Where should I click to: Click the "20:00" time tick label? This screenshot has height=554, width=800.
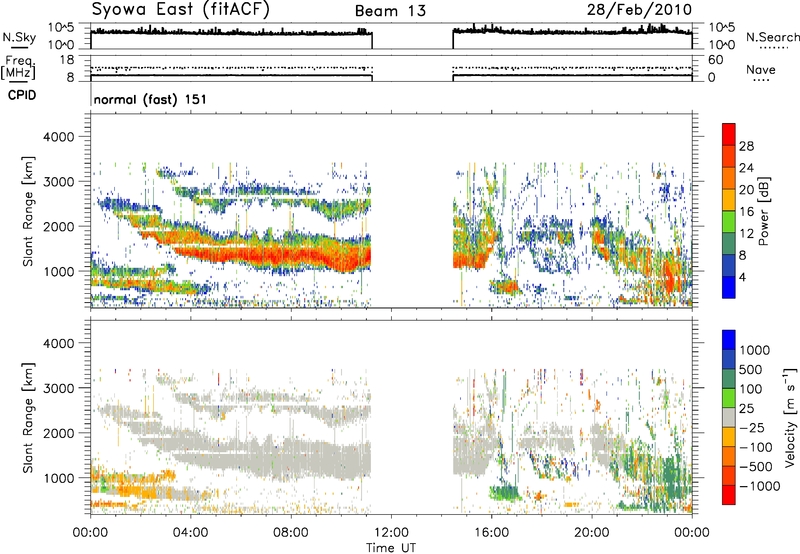pos(592,533)
